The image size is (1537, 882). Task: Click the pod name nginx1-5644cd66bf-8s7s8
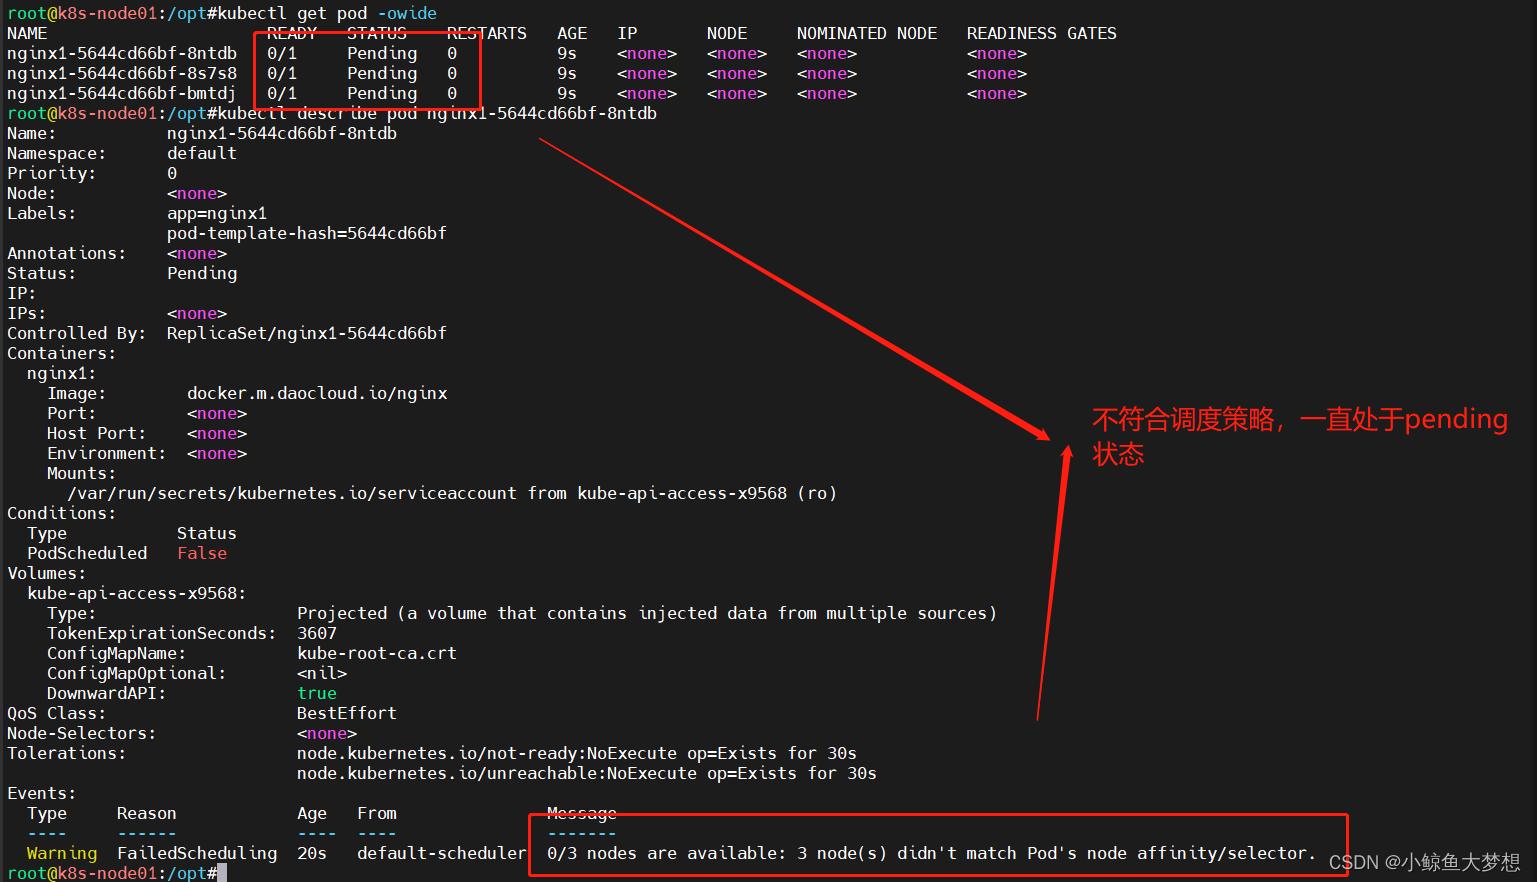122,73
